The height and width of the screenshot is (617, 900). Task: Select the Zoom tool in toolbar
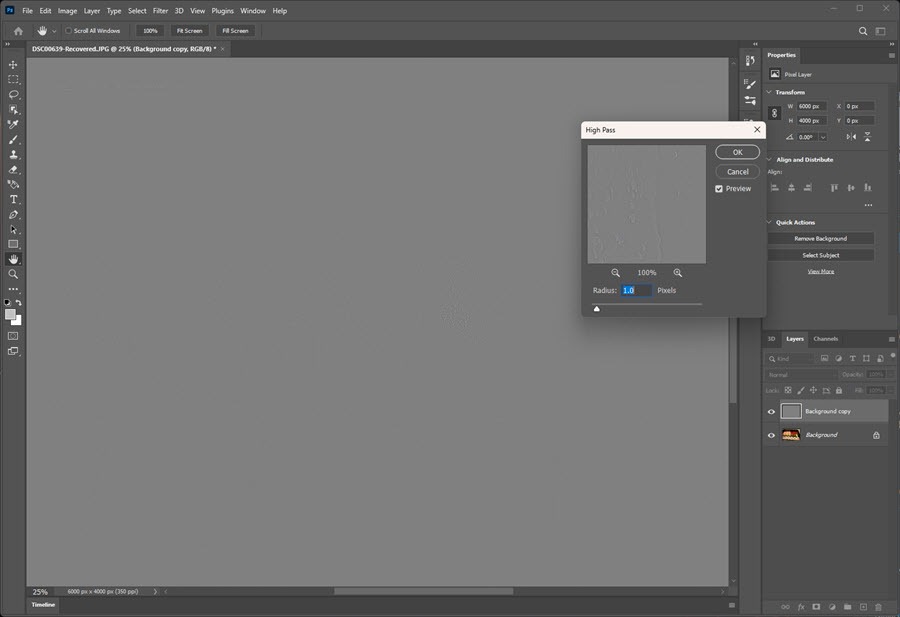tap(13, 274)
